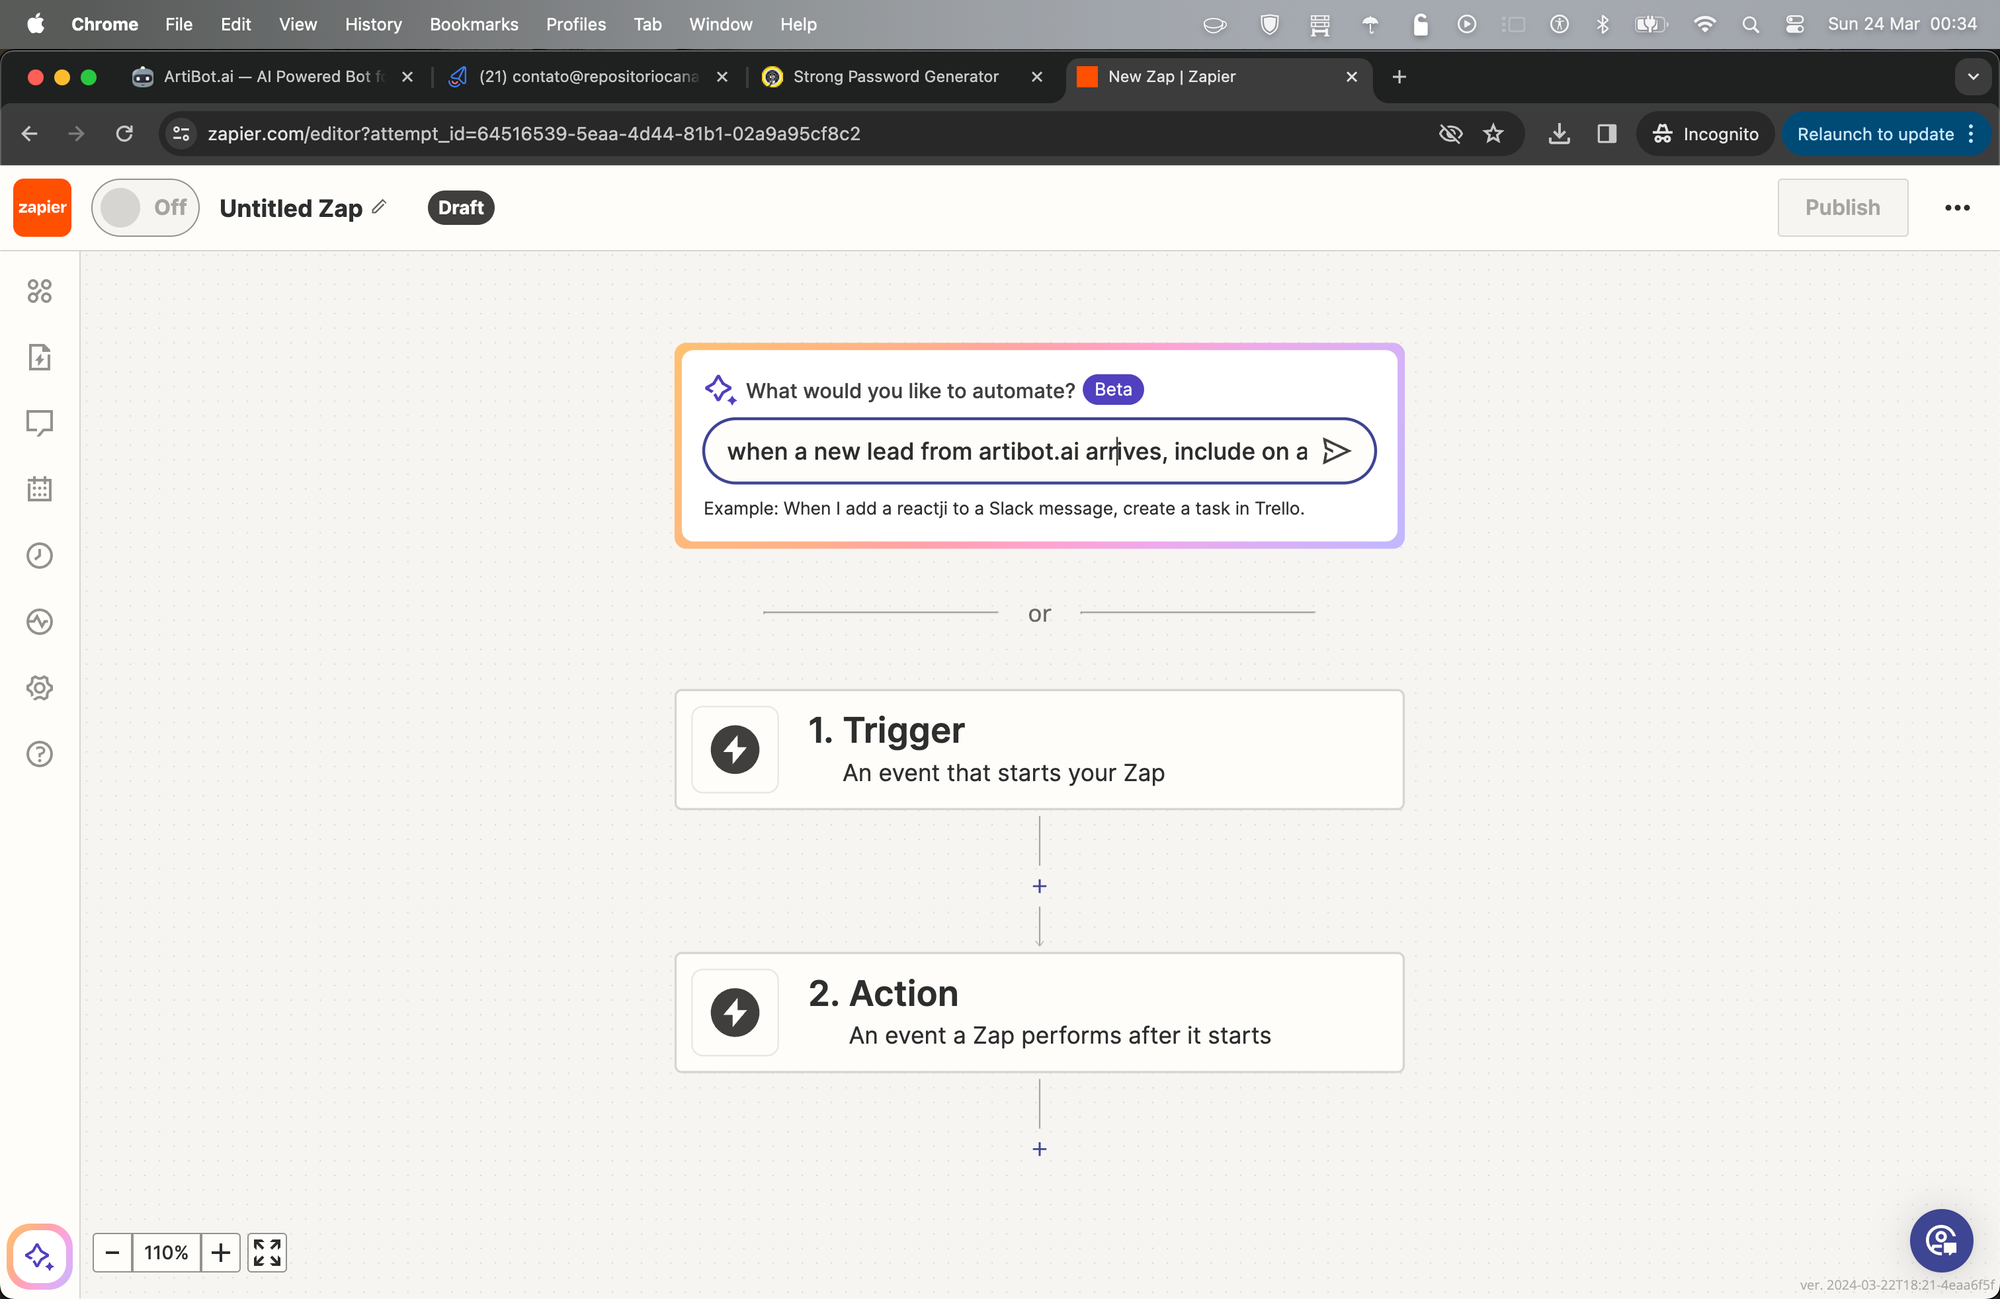Toggle the Zap On/Off switch

[x=145, y=208]
